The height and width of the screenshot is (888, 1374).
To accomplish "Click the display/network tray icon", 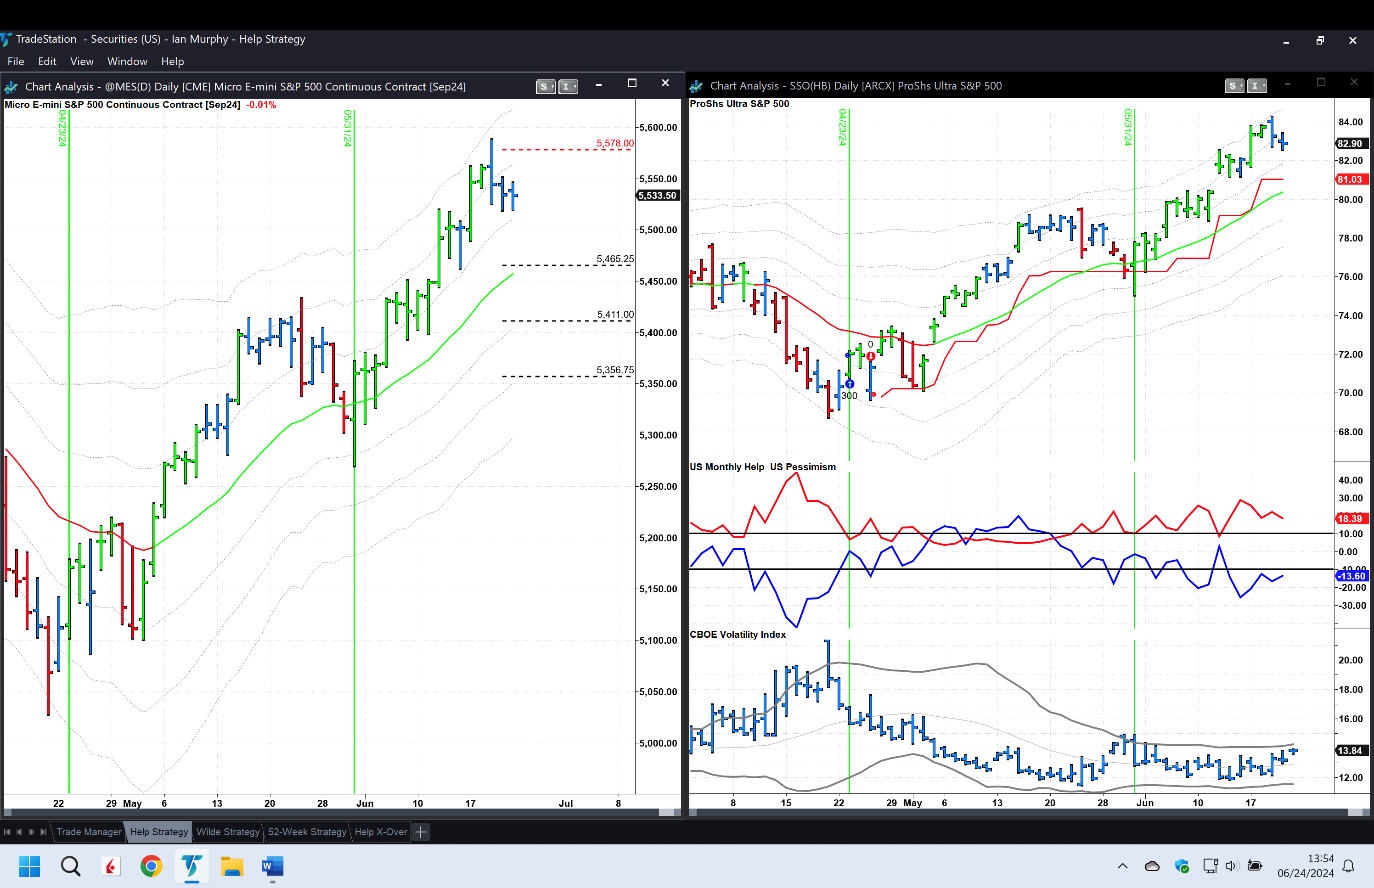I will click(1210, 866).
